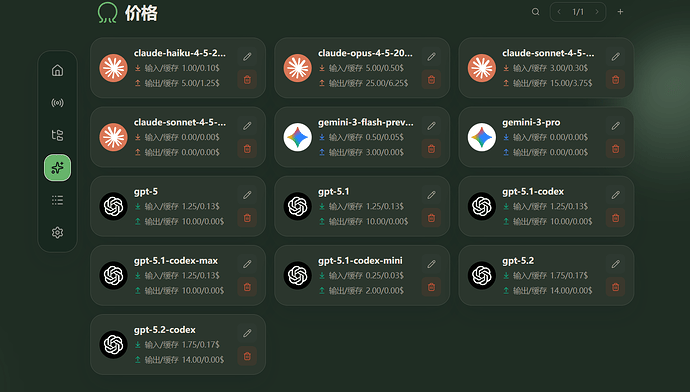The height and width of the screenshot is (392, 690).
Task: Click the Claude logo on claude-opus-4-5 card
Action: pyautogui.click(x=297, y=68)
